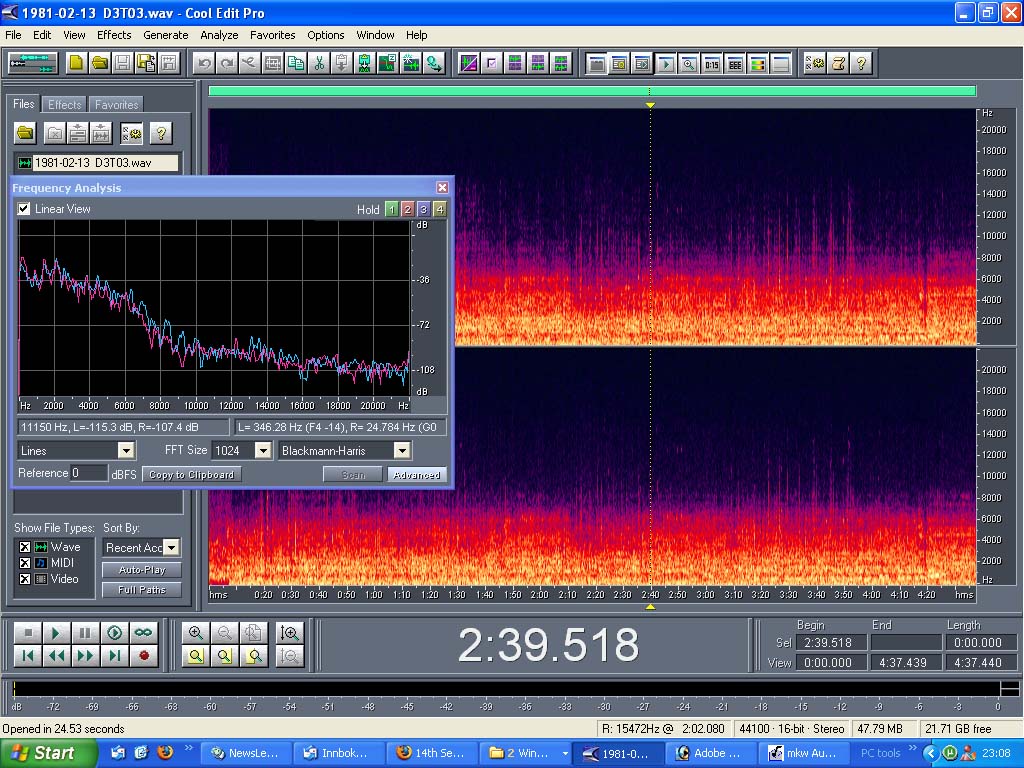Click the dB level meter bar
Image resolution: width=1024 pixels, height=768 pixels.
(506, 689)
